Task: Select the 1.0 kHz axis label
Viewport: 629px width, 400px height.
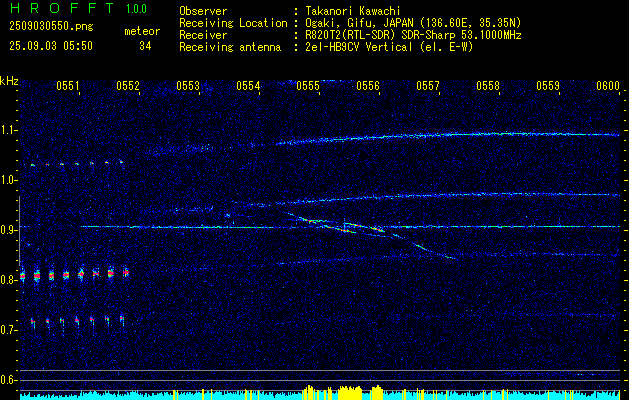Action: click(9, 180)
